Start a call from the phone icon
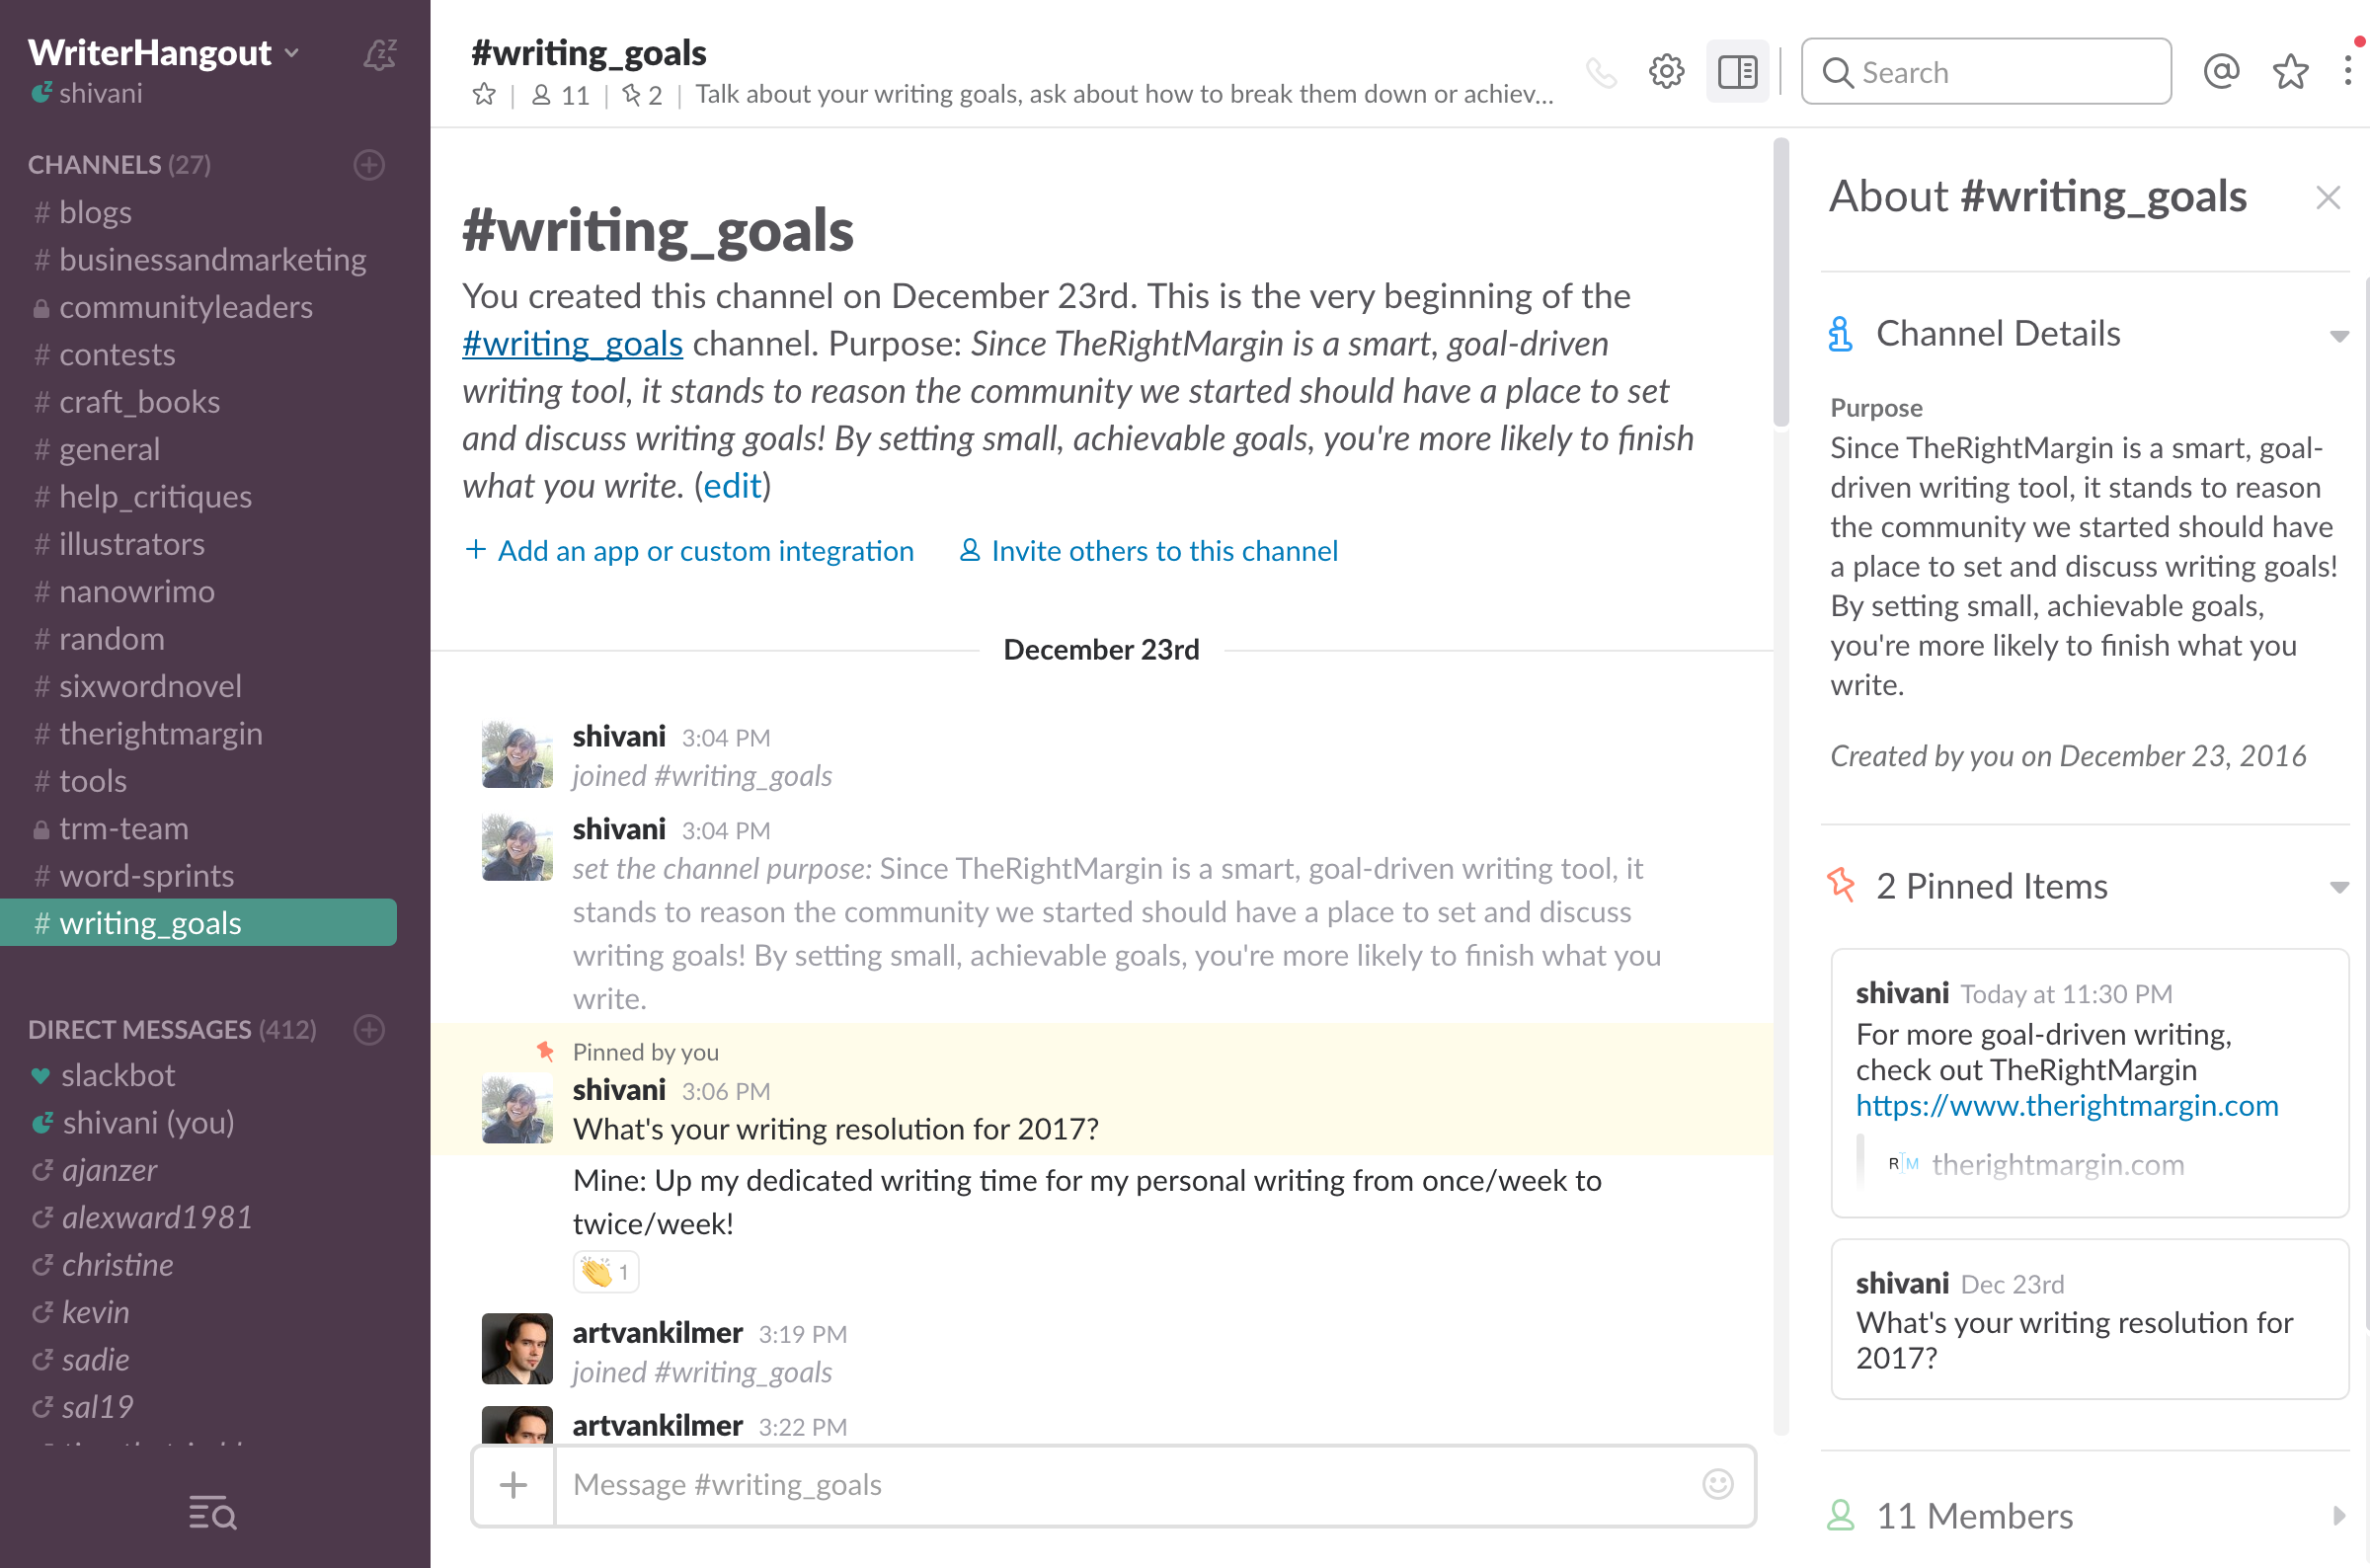The height and width of the screenshot is (1568, 2370). [1601, 71]
